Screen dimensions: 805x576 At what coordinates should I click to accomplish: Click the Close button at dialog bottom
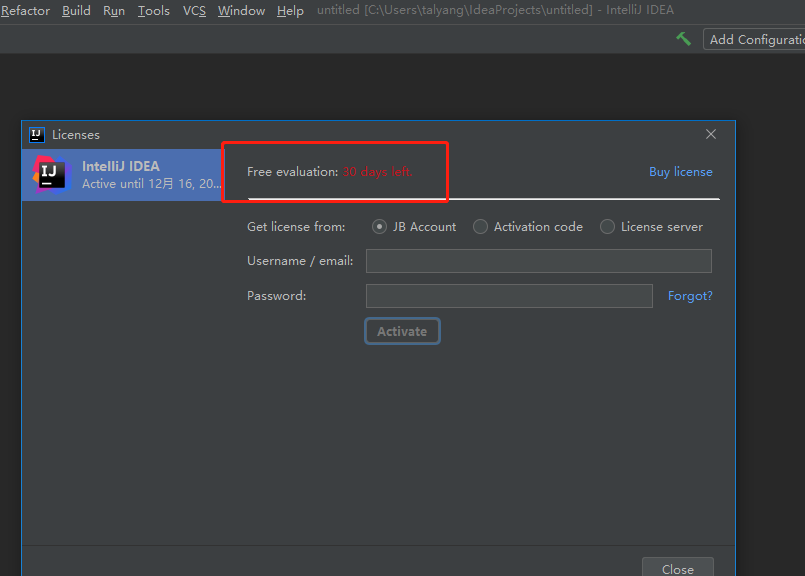pos(678,569)
